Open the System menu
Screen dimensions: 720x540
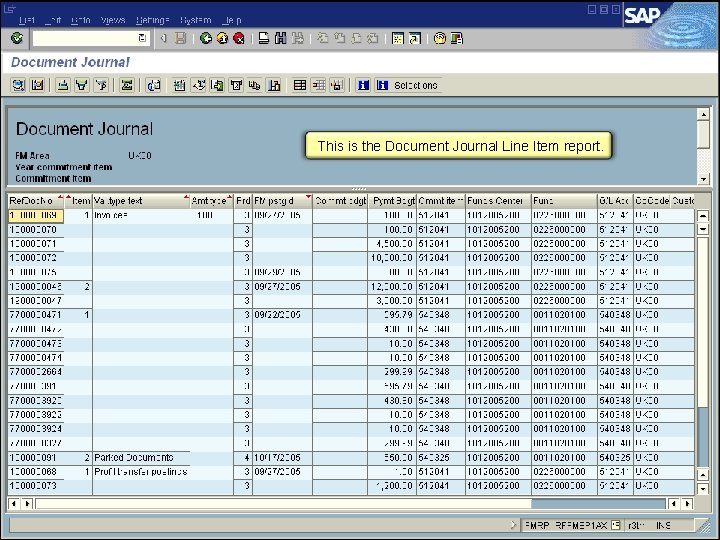click(x=196, y=20)
